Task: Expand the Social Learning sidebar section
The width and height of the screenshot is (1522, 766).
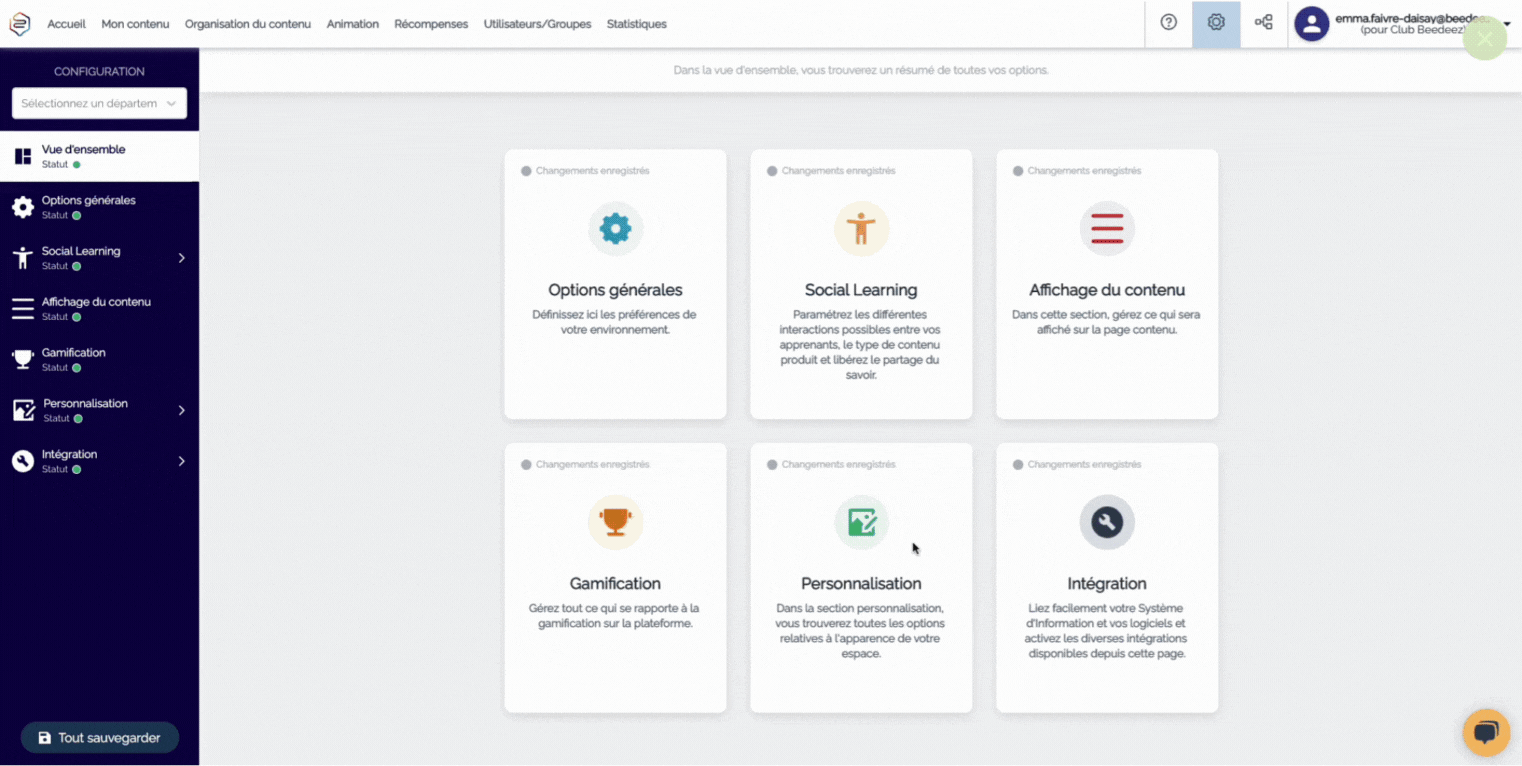Action: coord(181,258)
